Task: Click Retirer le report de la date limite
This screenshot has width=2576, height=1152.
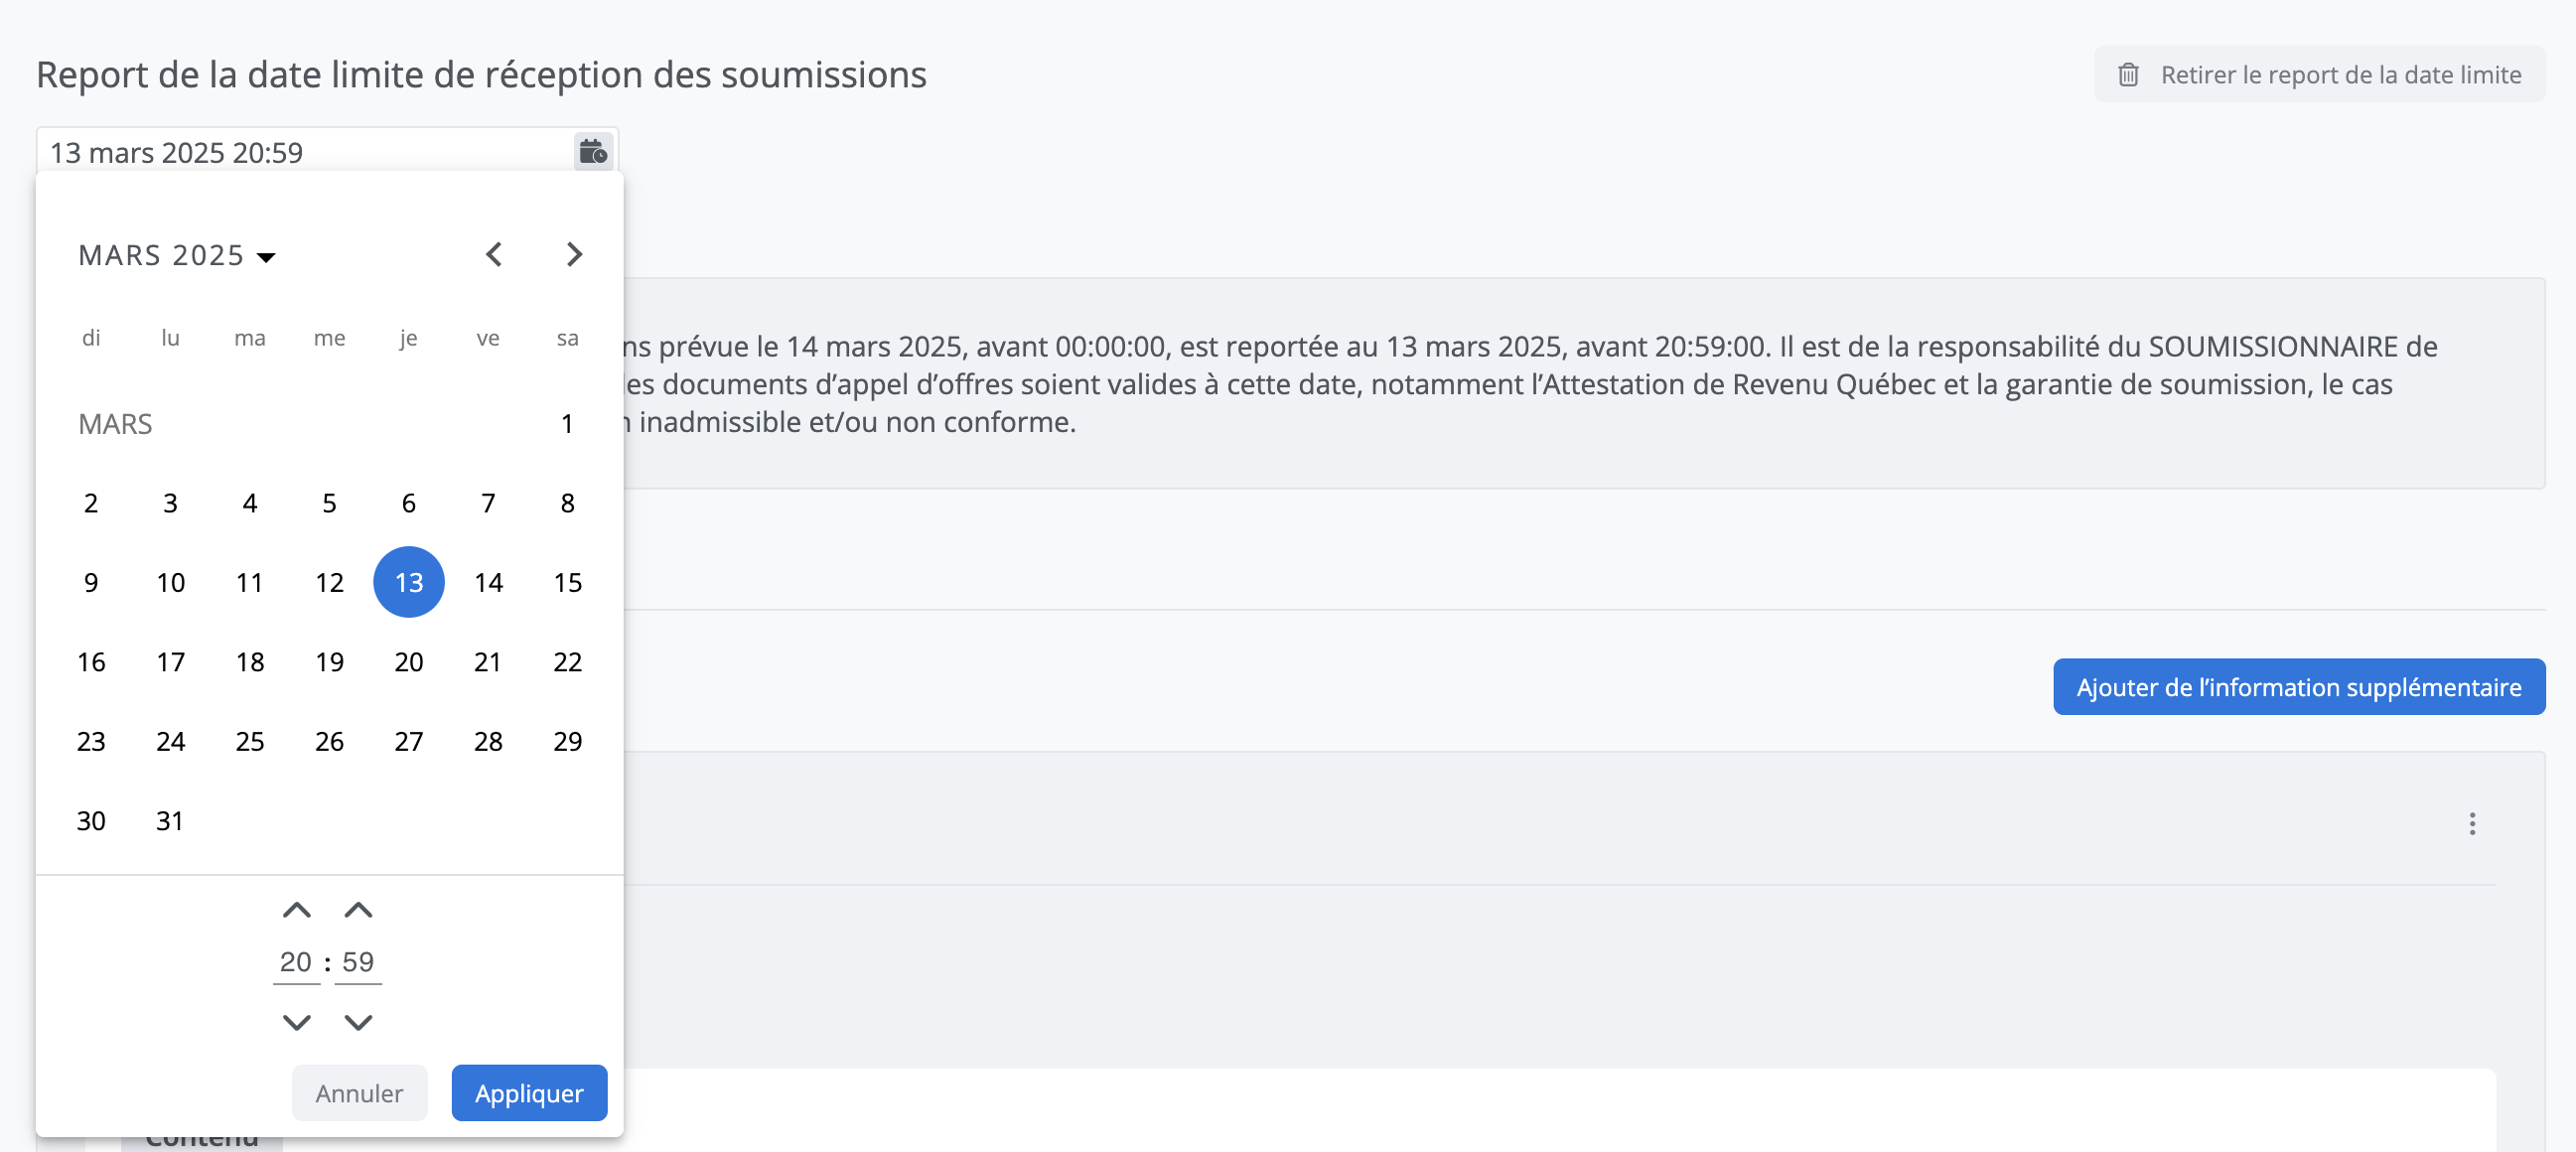Action: tap(2320, 75)
